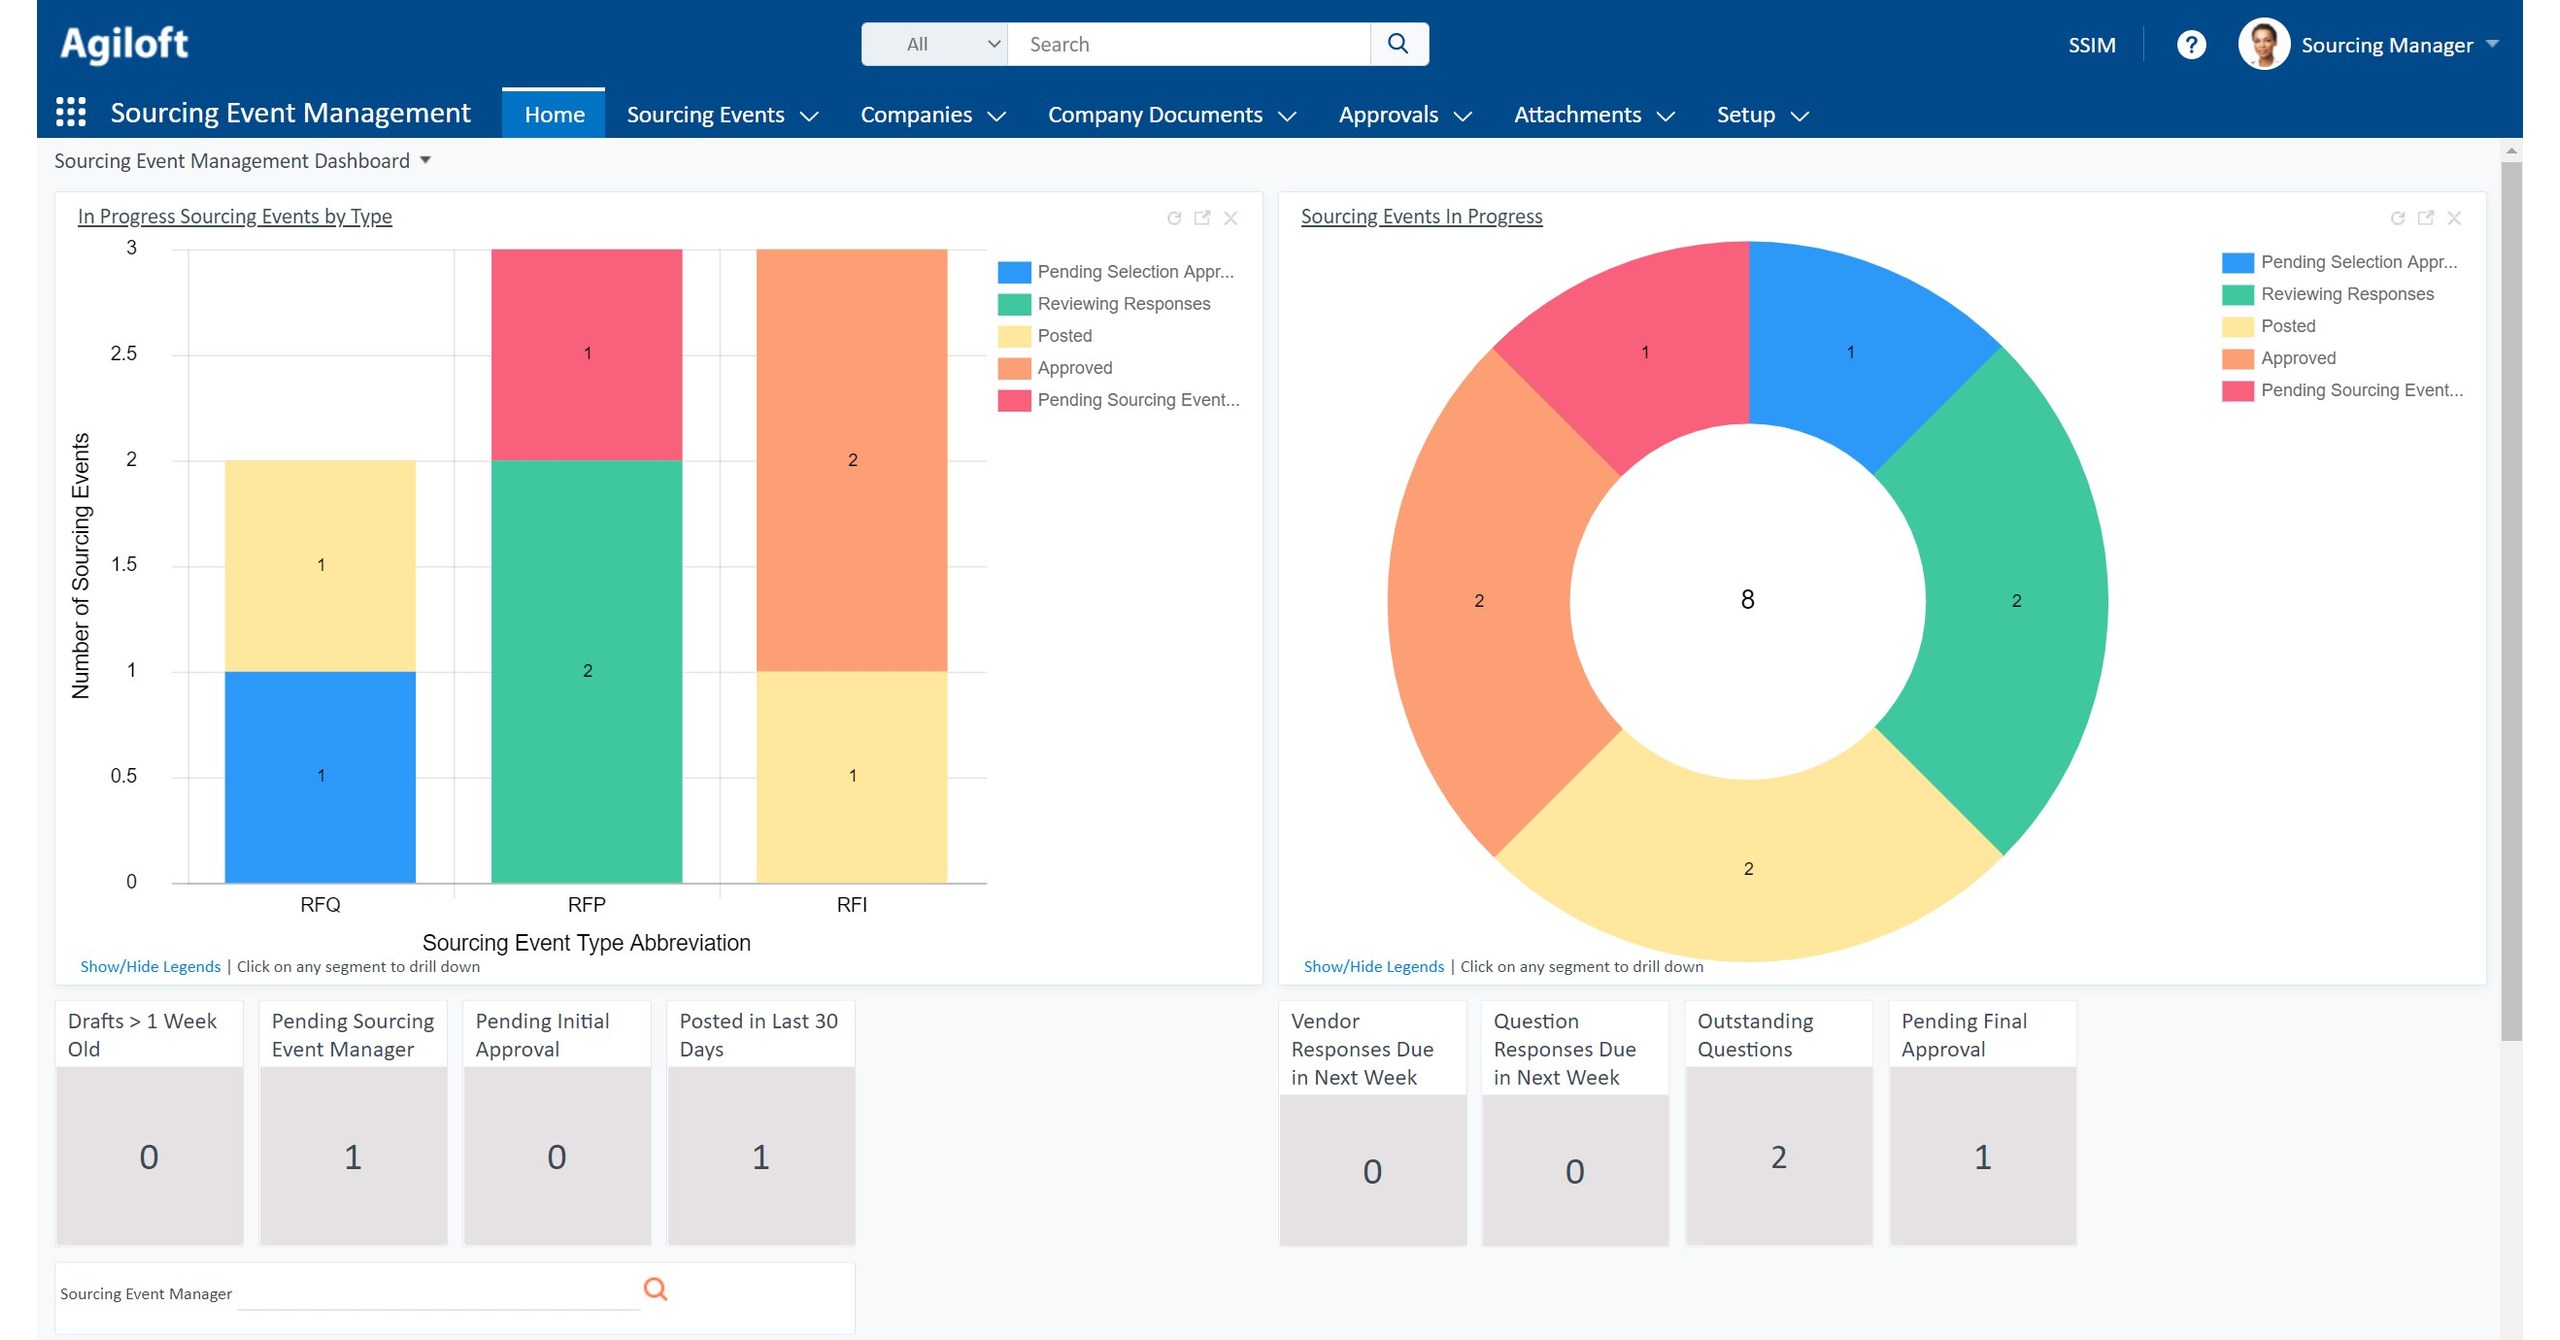The width and height of the screenshot is (2560, 1340).
Task: Toggle Pending Selection Appr... legend in bar chart
Action: (x=1115, y=272)
